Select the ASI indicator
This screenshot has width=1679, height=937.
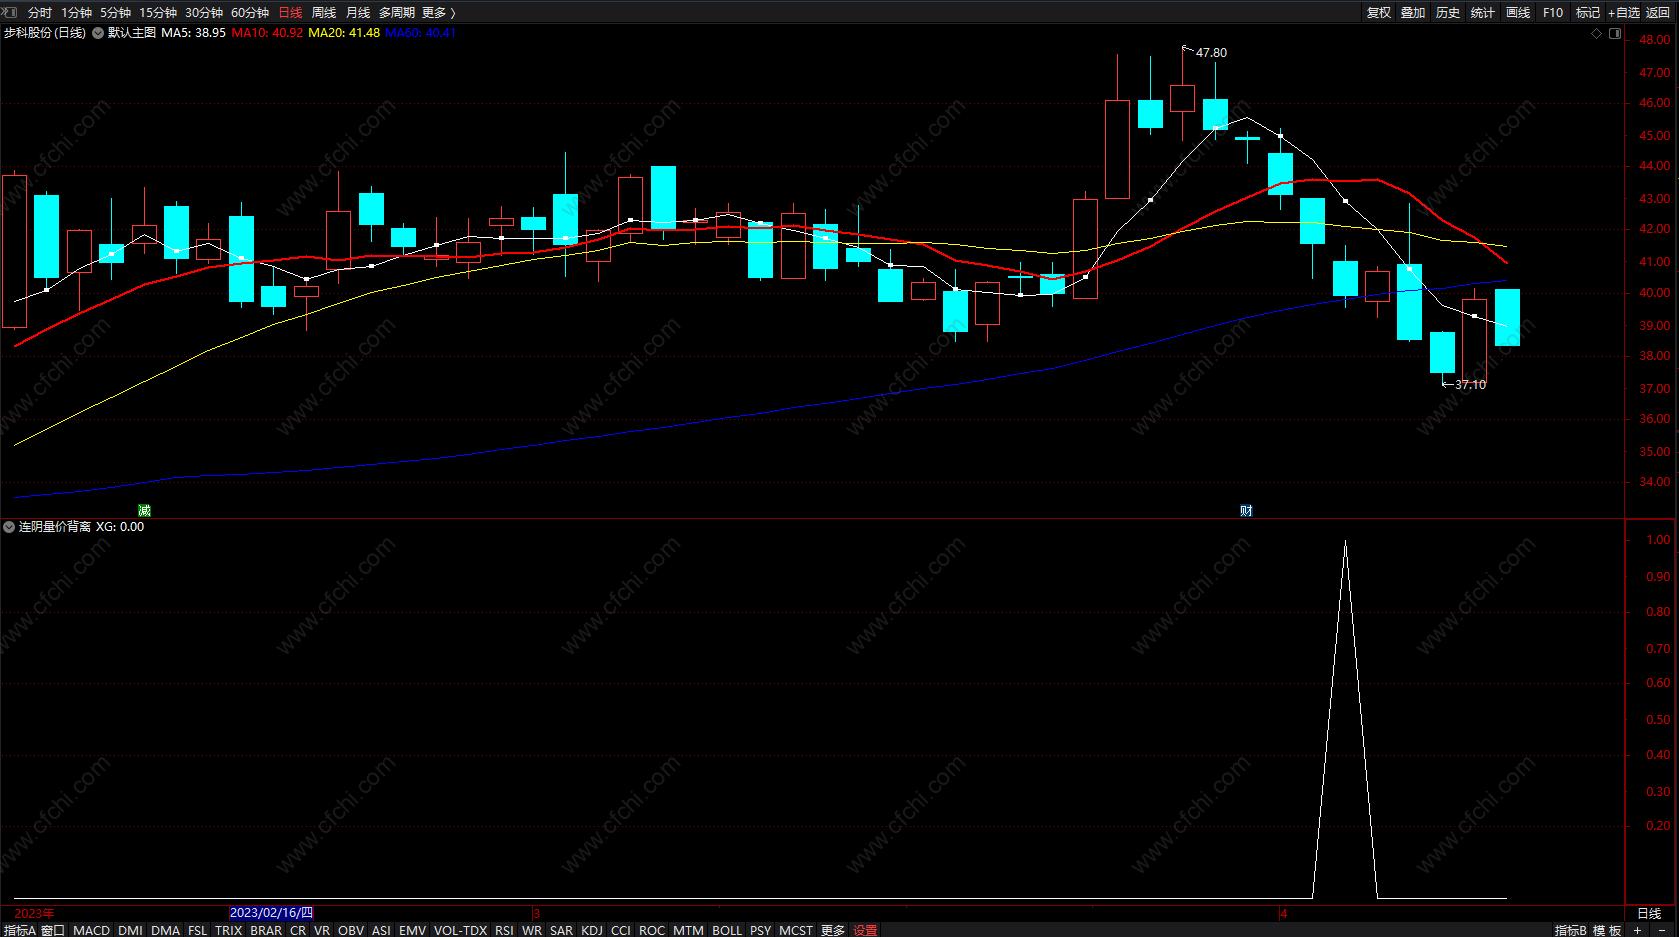(x=381, y=930)
